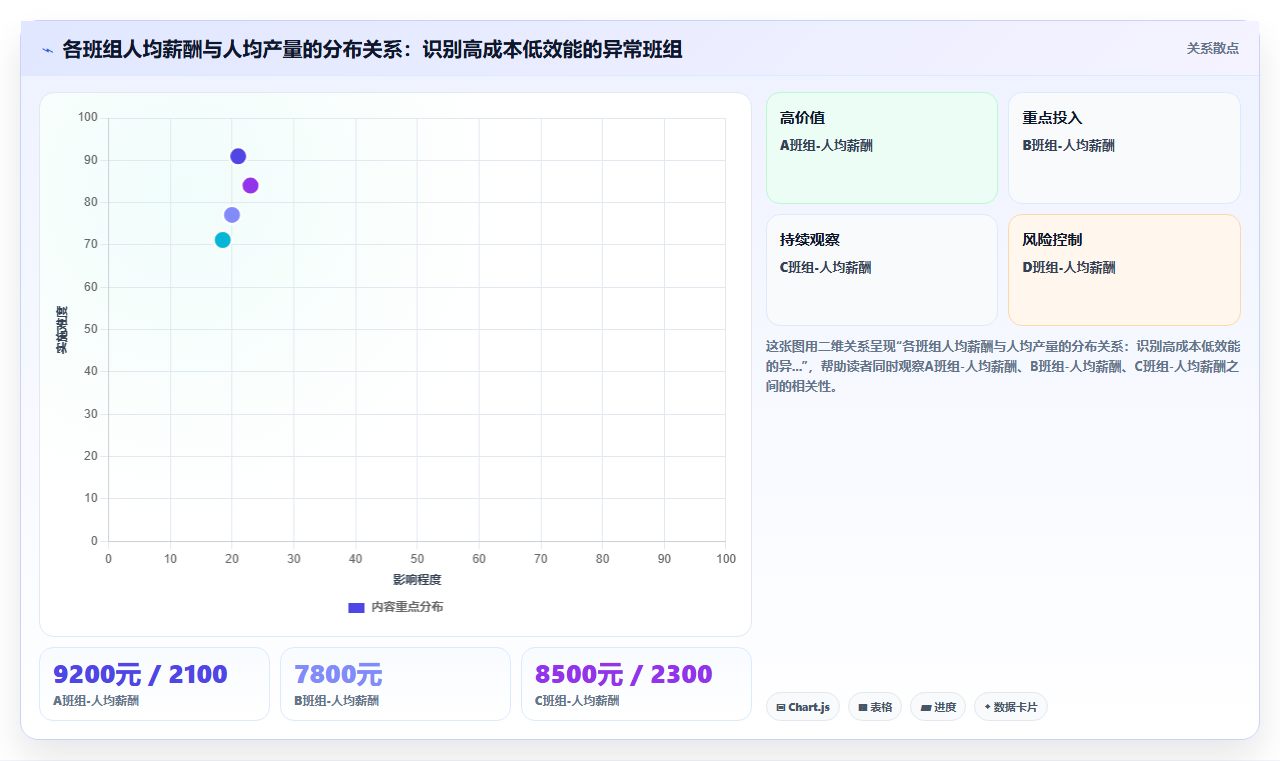Click the y-axis tick value 100
Image resolution: width=1280 pixels, height=761 pixels.
88,118
